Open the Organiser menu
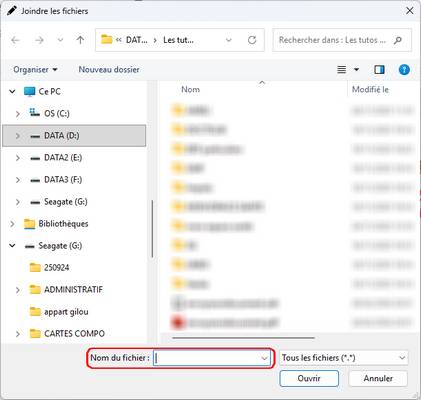The width and height of the screenshot is (421, 400). pos(35,70)
